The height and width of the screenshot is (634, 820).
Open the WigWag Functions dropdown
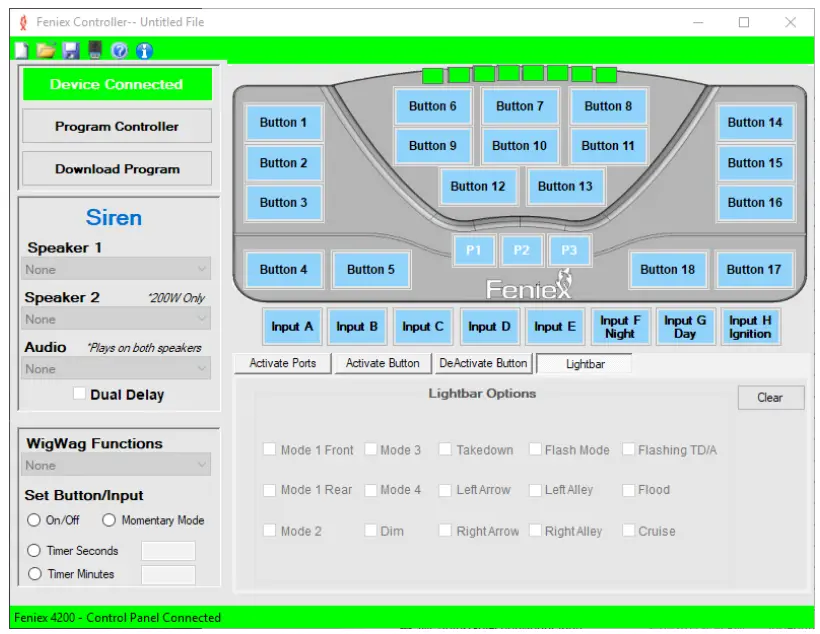pyautogui.click(x=116, y=465)
